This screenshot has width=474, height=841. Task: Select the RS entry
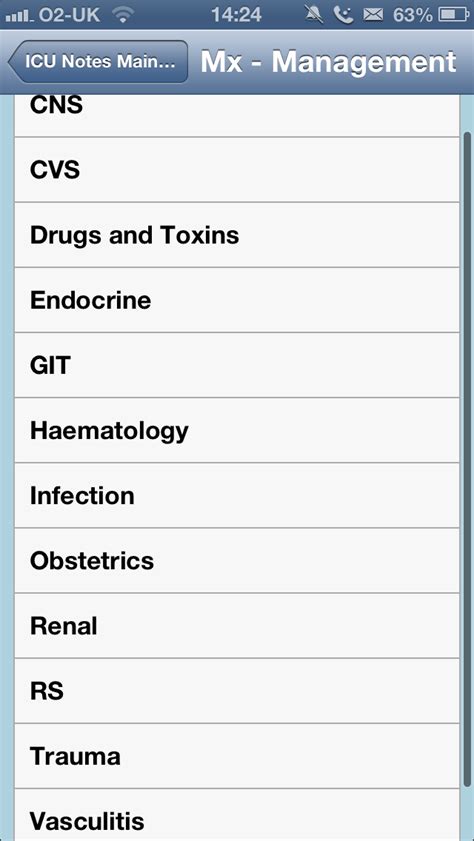click(236, 691)
